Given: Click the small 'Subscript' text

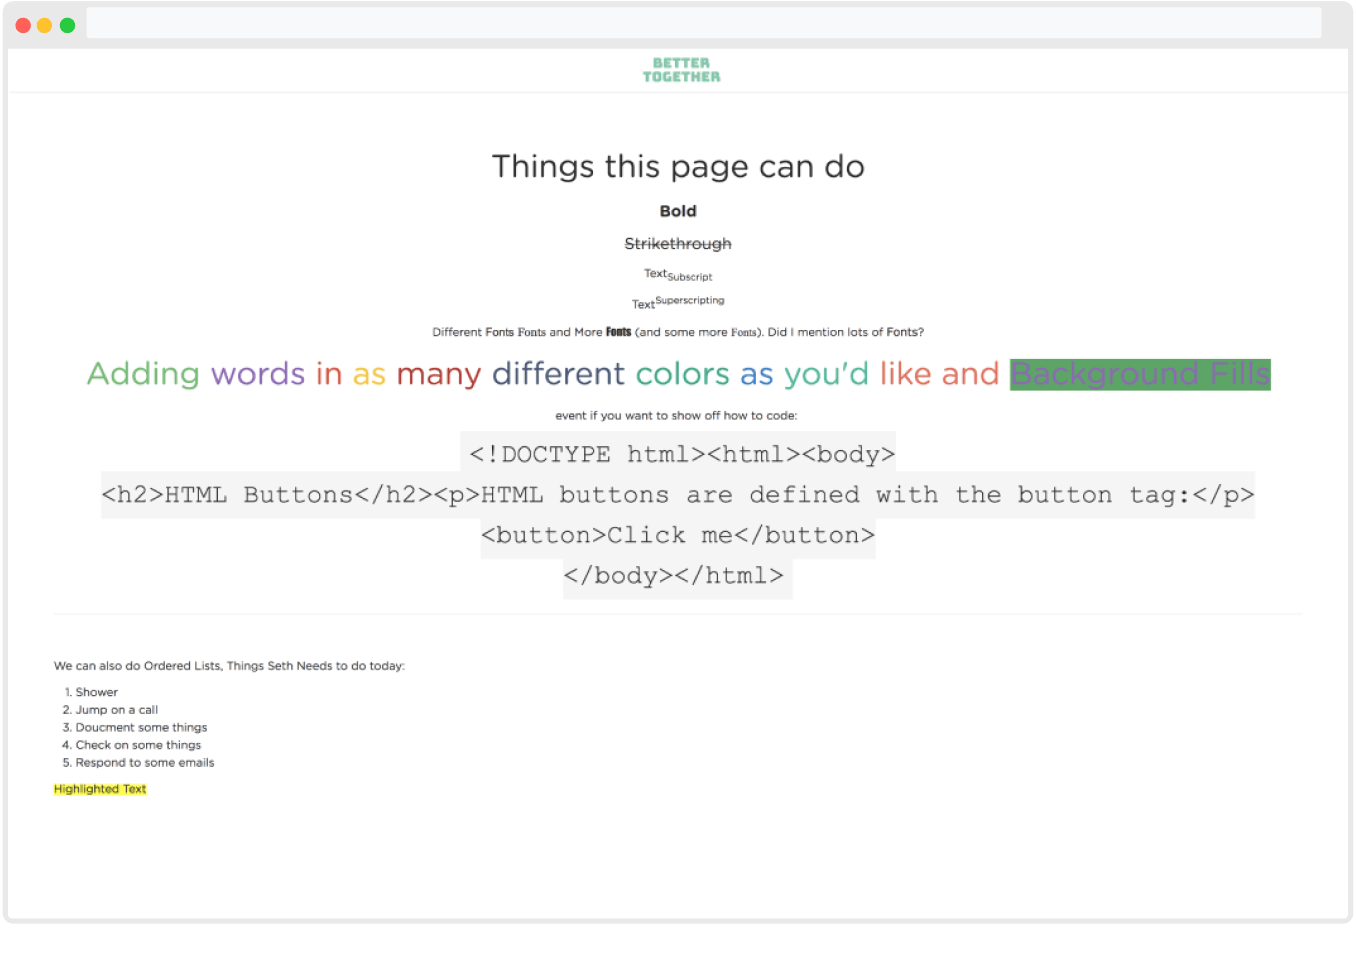Looking at the screenshot, I should tap(690, 277).
